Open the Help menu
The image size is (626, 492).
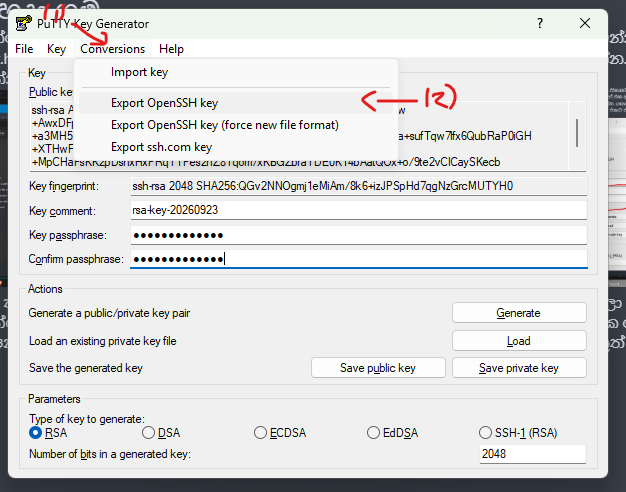pyautogui.click(x=171, y=49)
